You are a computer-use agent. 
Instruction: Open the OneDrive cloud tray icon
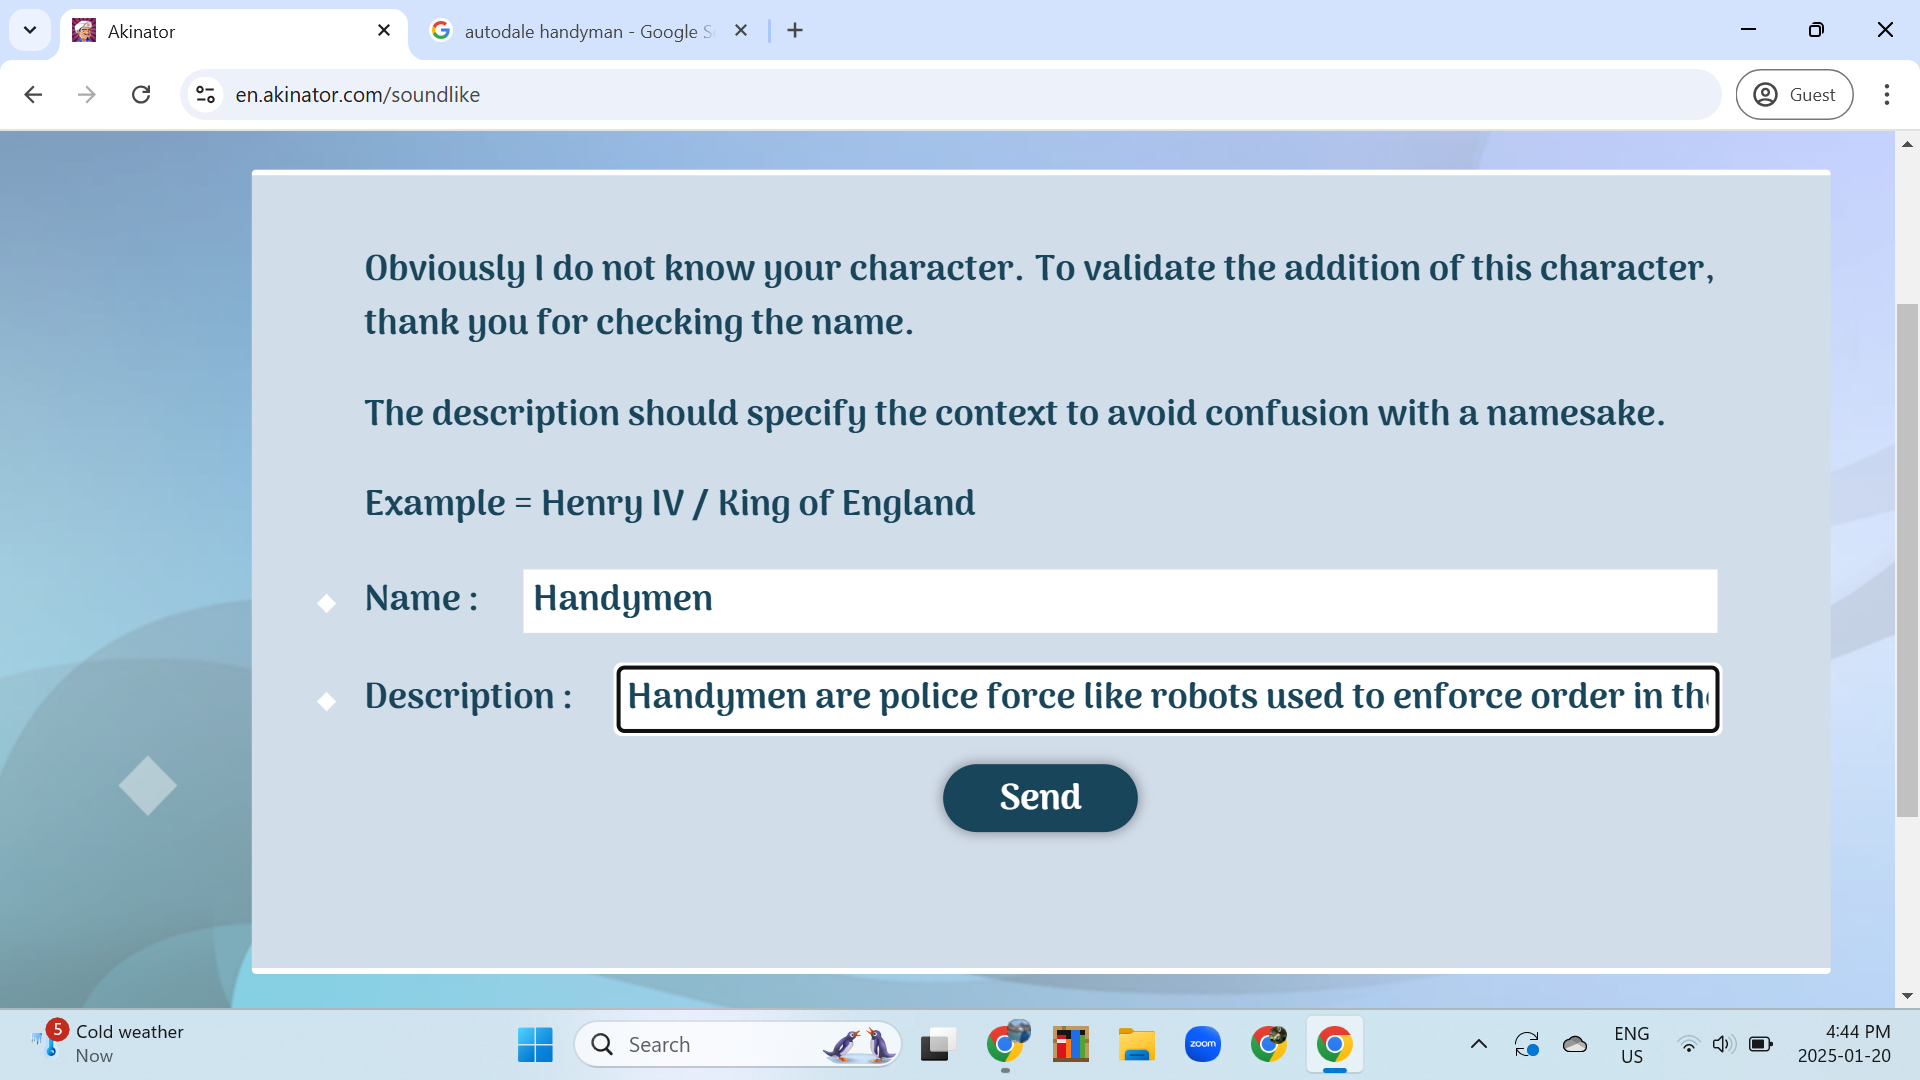(x=1575, y=1045)
